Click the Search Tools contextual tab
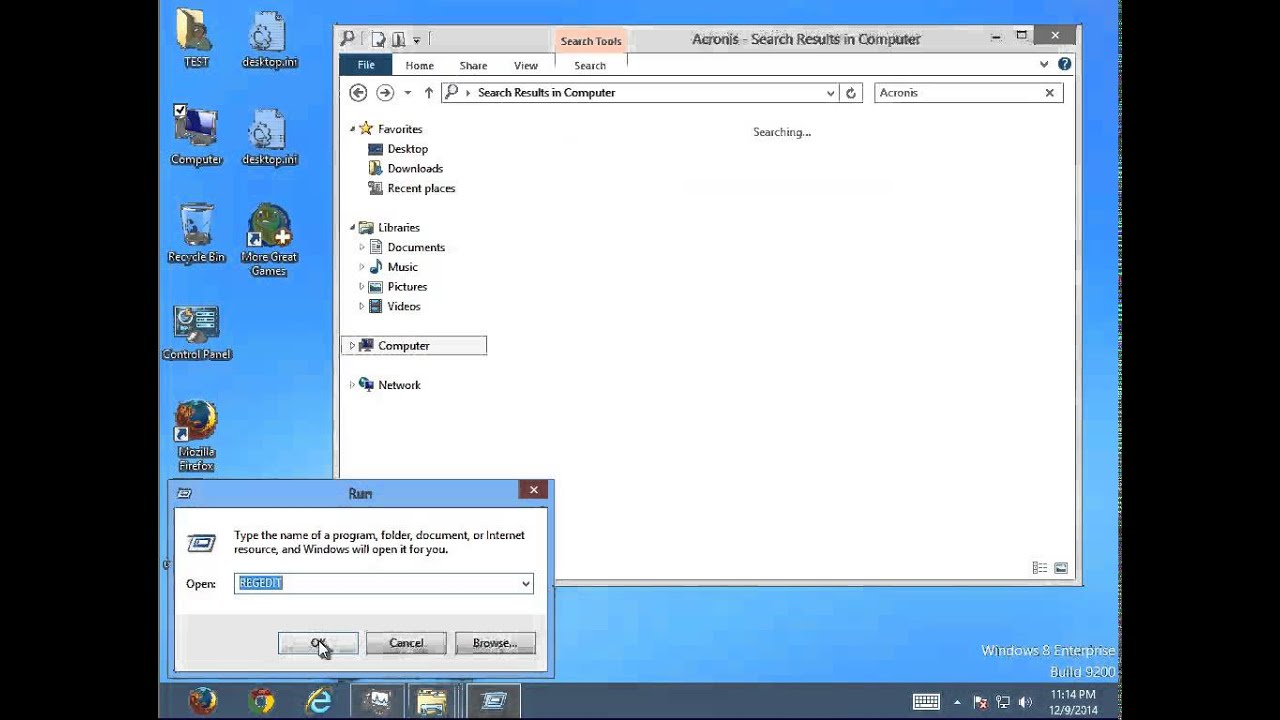This screenshot has width=1280, height=720. pos(590,41)
